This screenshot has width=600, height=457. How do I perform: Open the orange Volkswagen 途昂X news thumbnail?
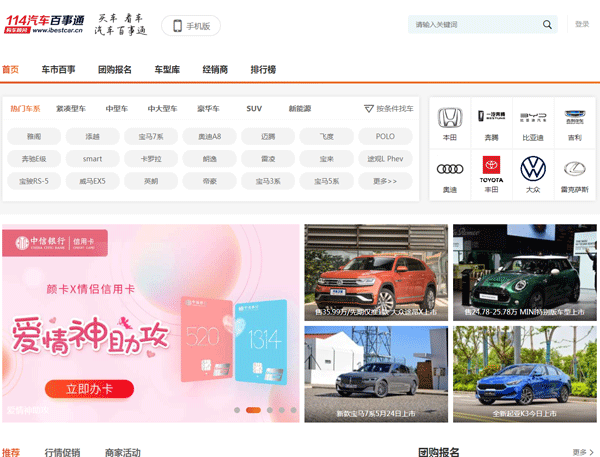pyautogui.click(x=376, y=273)
